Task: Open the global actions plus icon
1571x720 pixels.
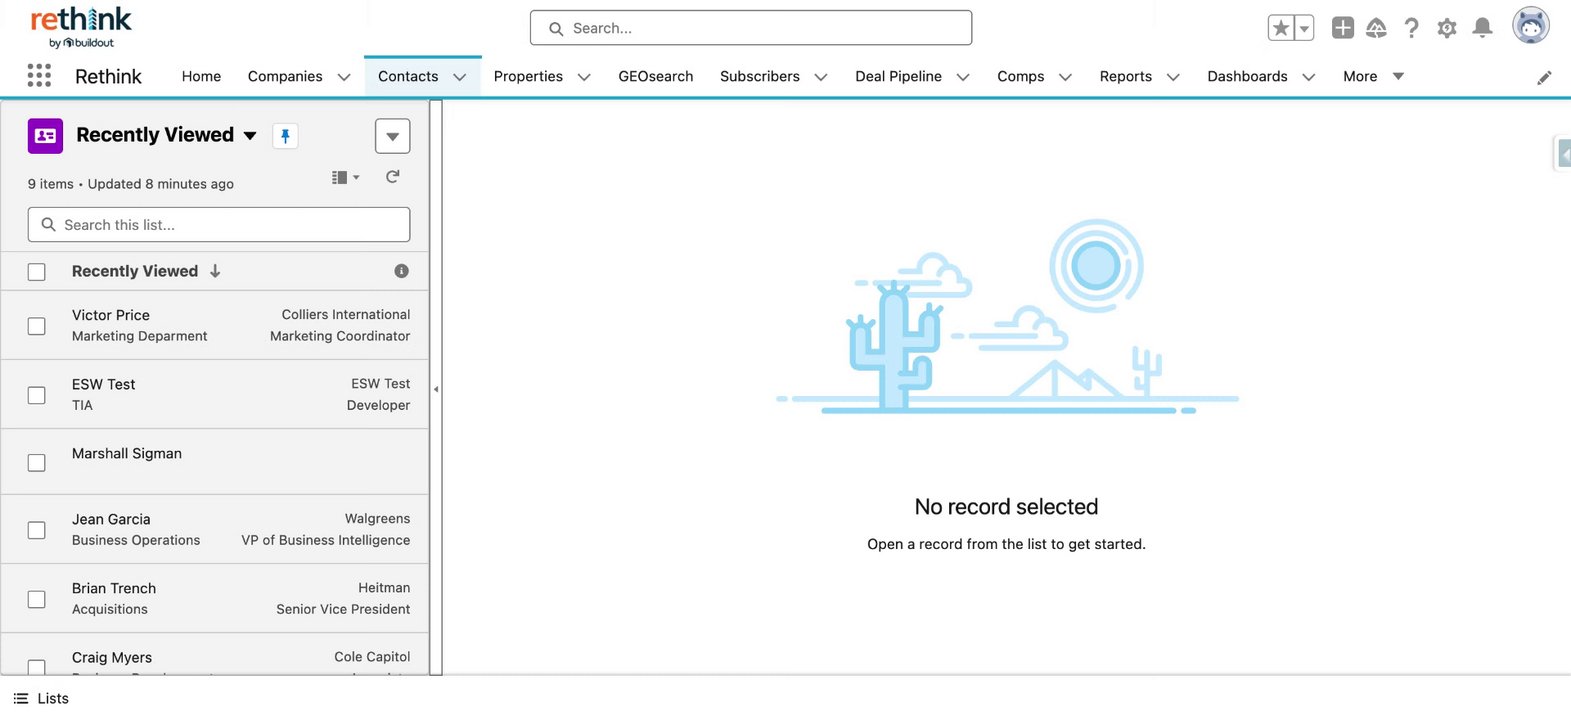Action: click(1343, 28)
